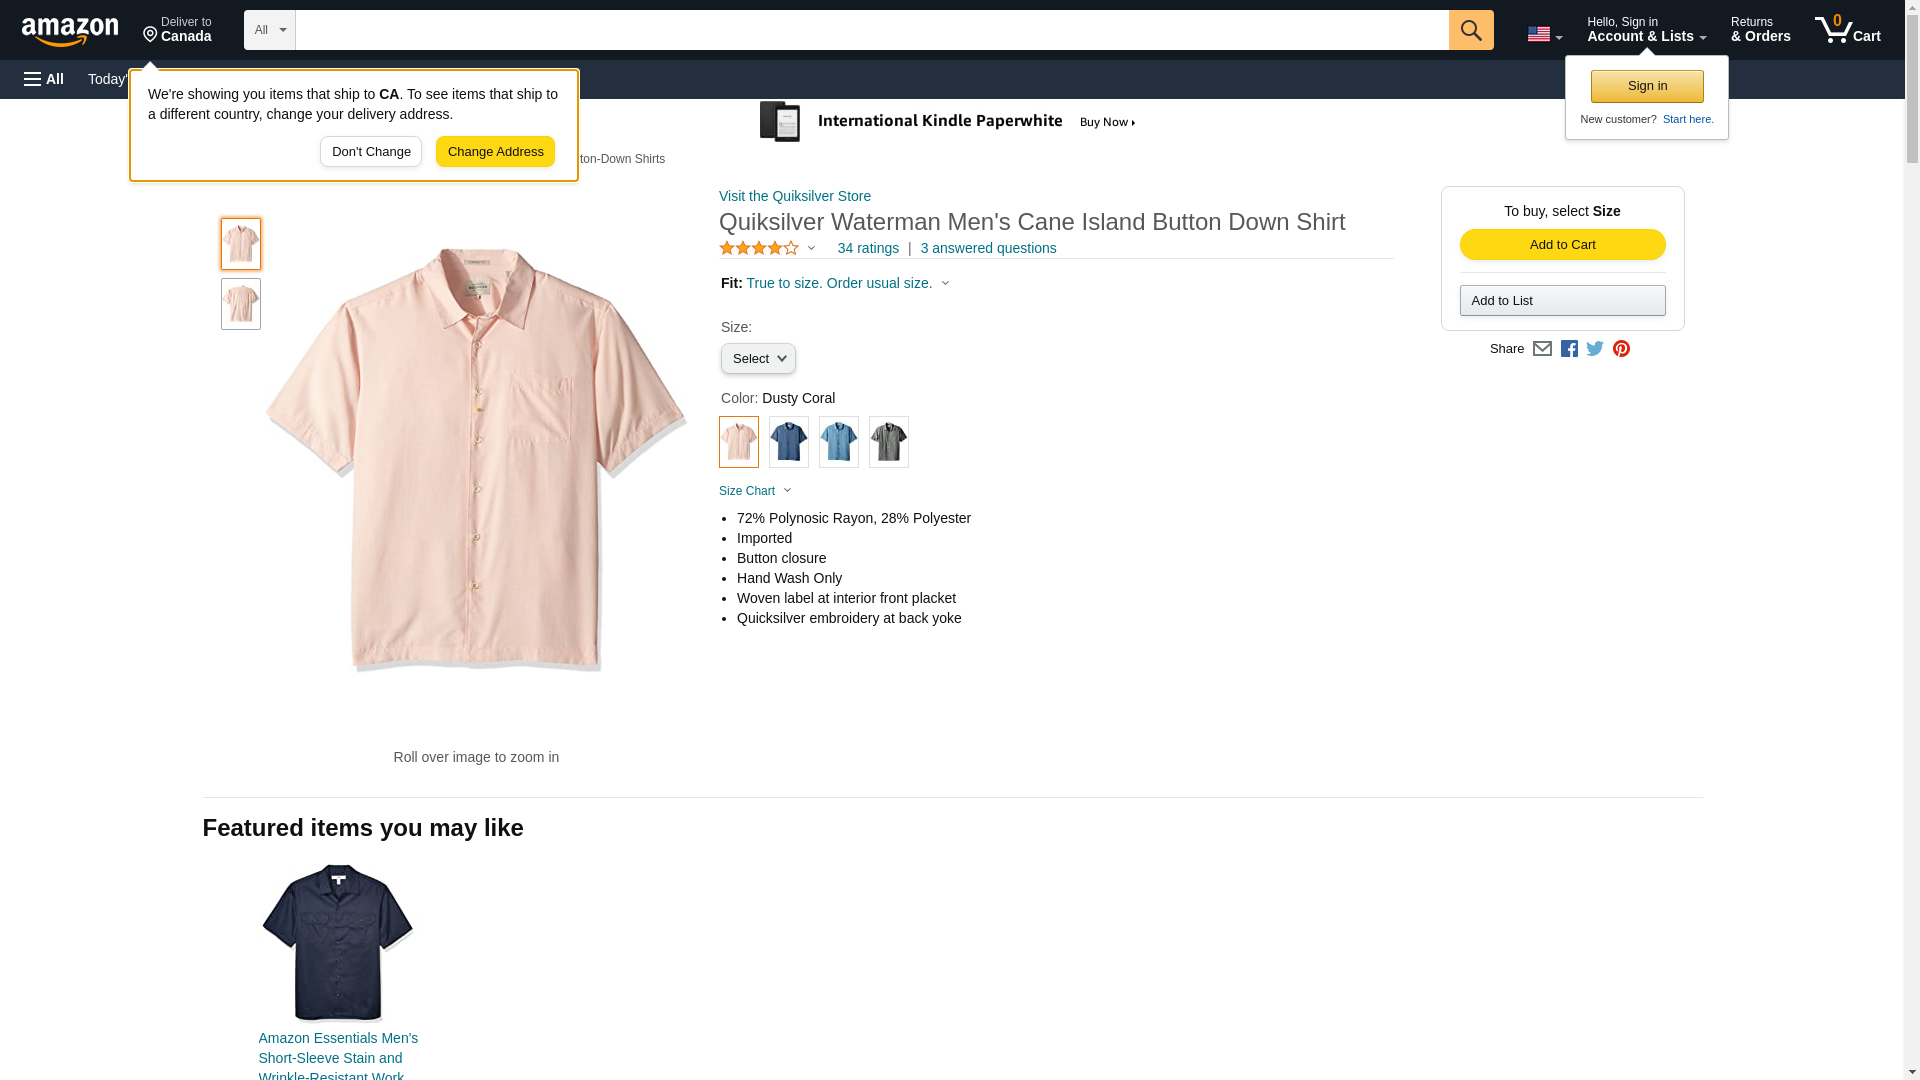Click the Change Address button

495,152
